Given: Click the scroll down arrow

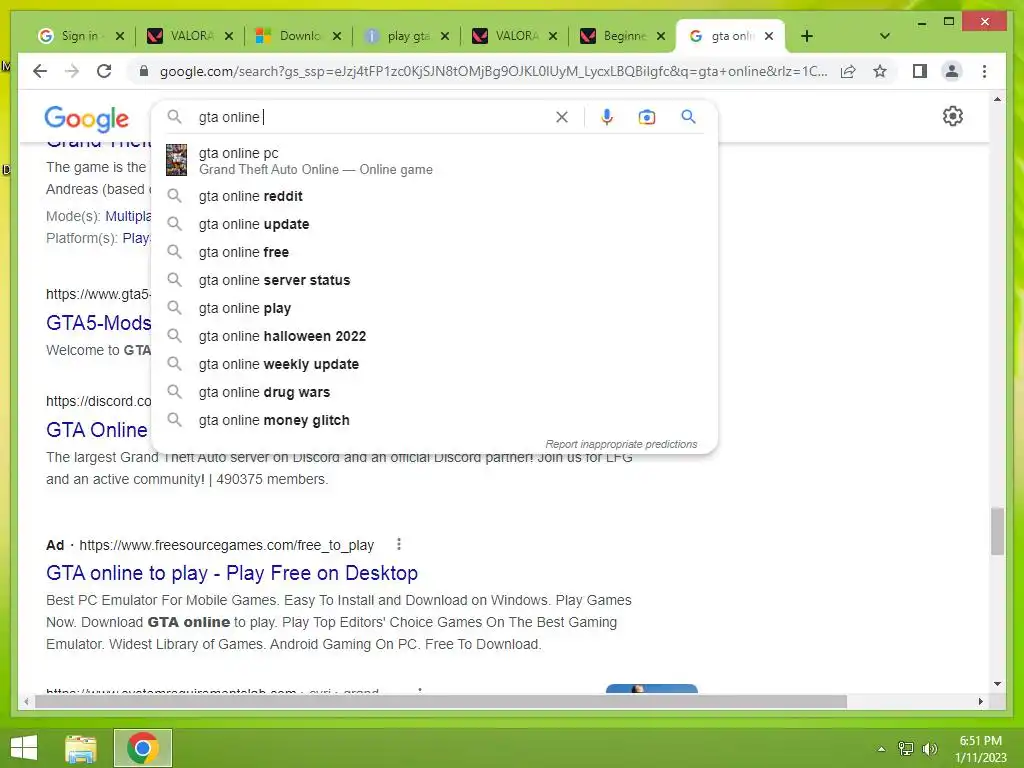Looking at the screenshot, I should pyautogui.click(x=997, y=684).
